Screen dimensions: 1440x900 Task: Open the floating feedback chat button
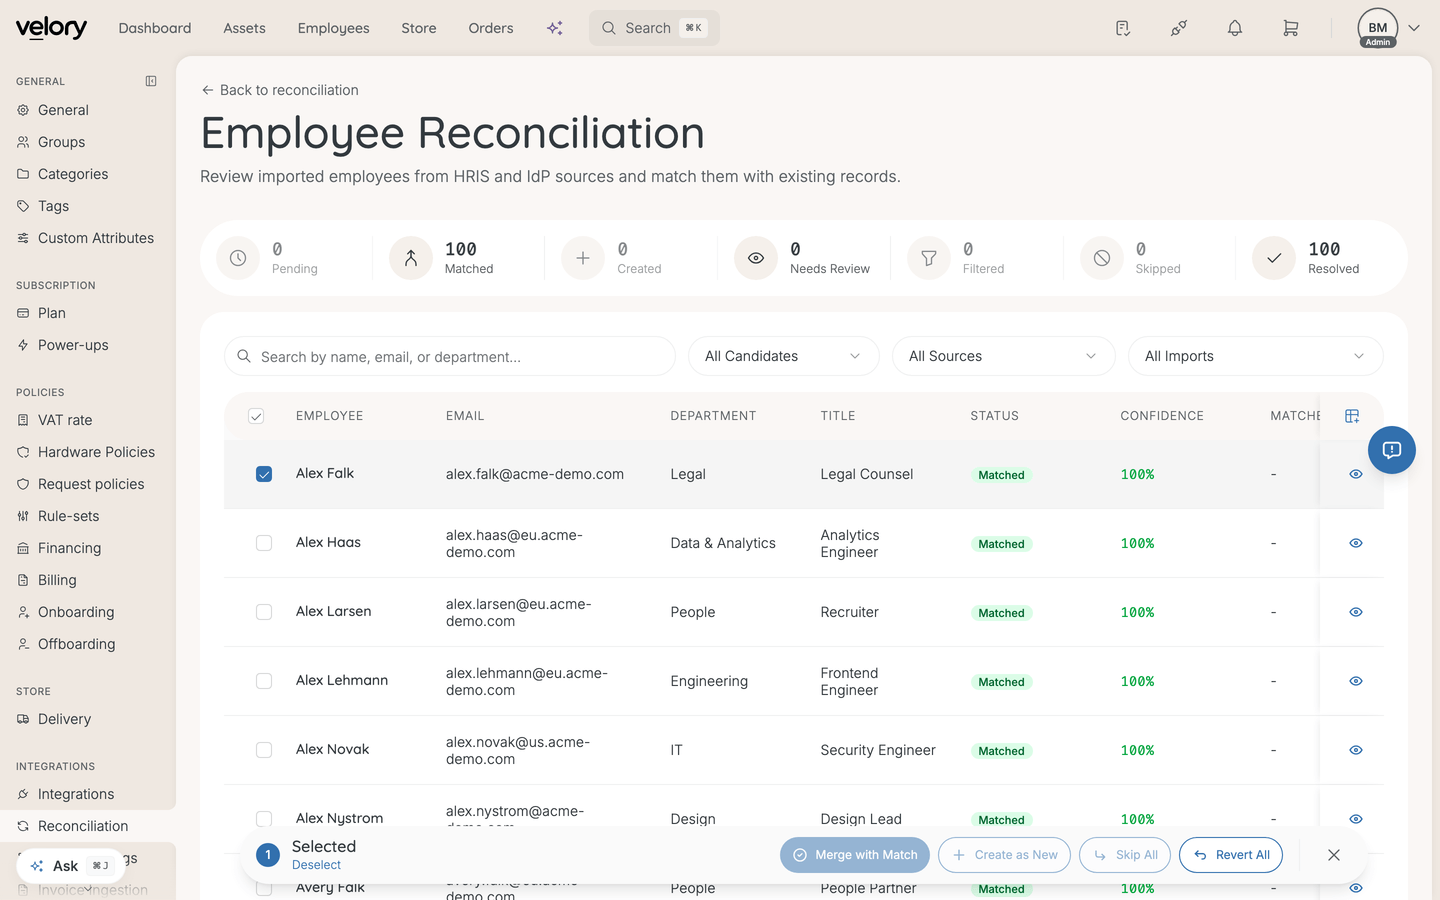click(1392, 450)
